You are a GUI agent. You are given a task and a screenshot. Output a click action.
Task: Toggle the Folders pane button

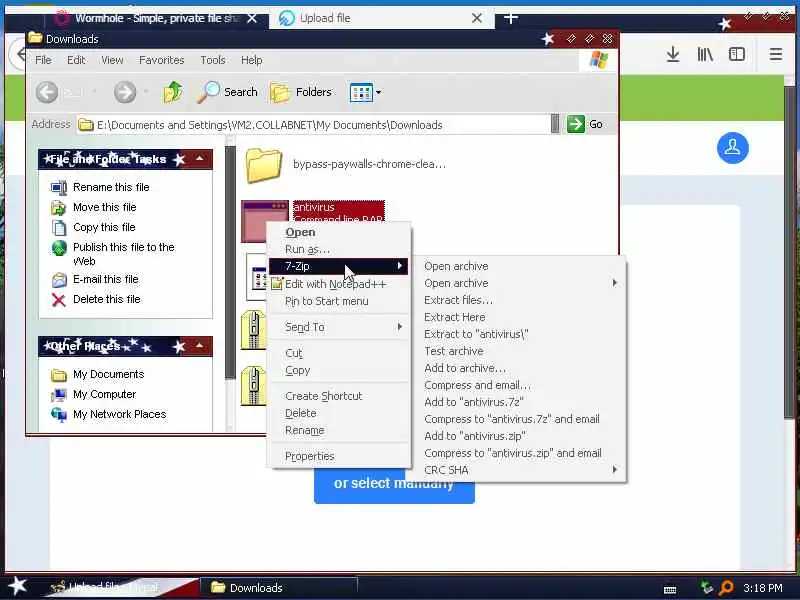pyautogui.click(x=301, y=92)
